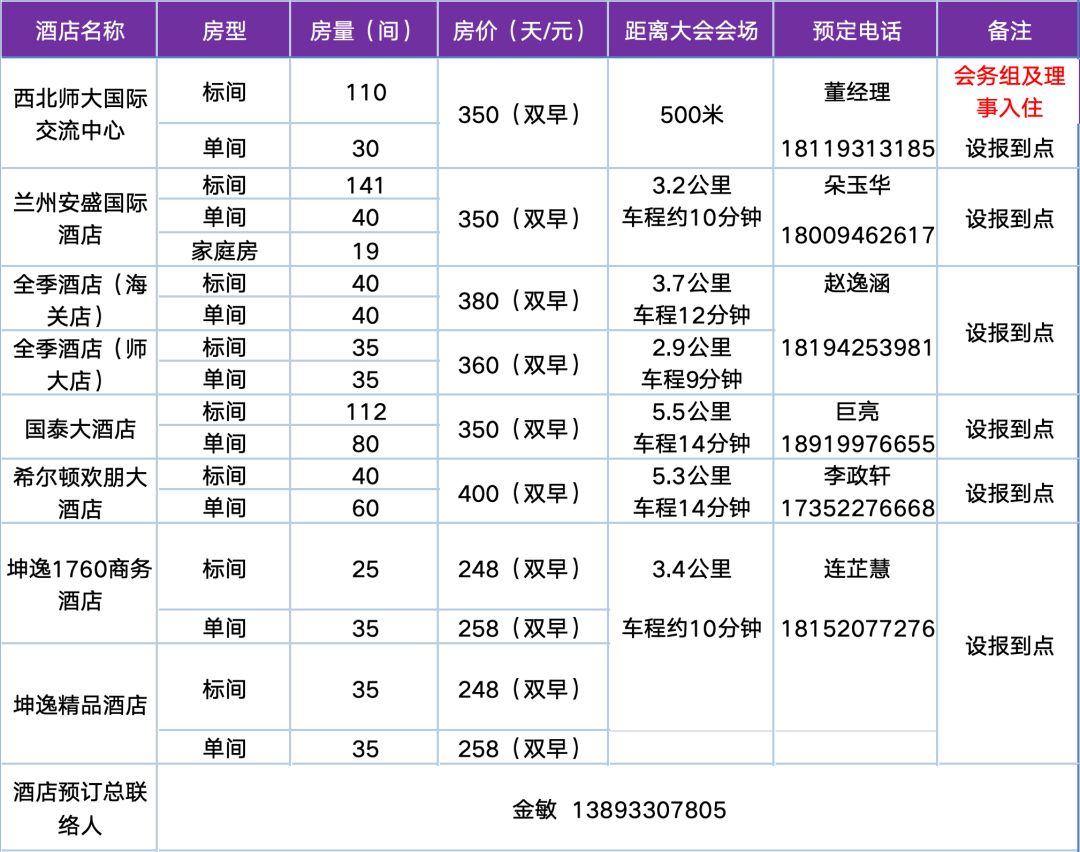Screen dimensions: 1080x852
Task: Click room count 110
Action: pyautogui.click(x=365, y=92)
